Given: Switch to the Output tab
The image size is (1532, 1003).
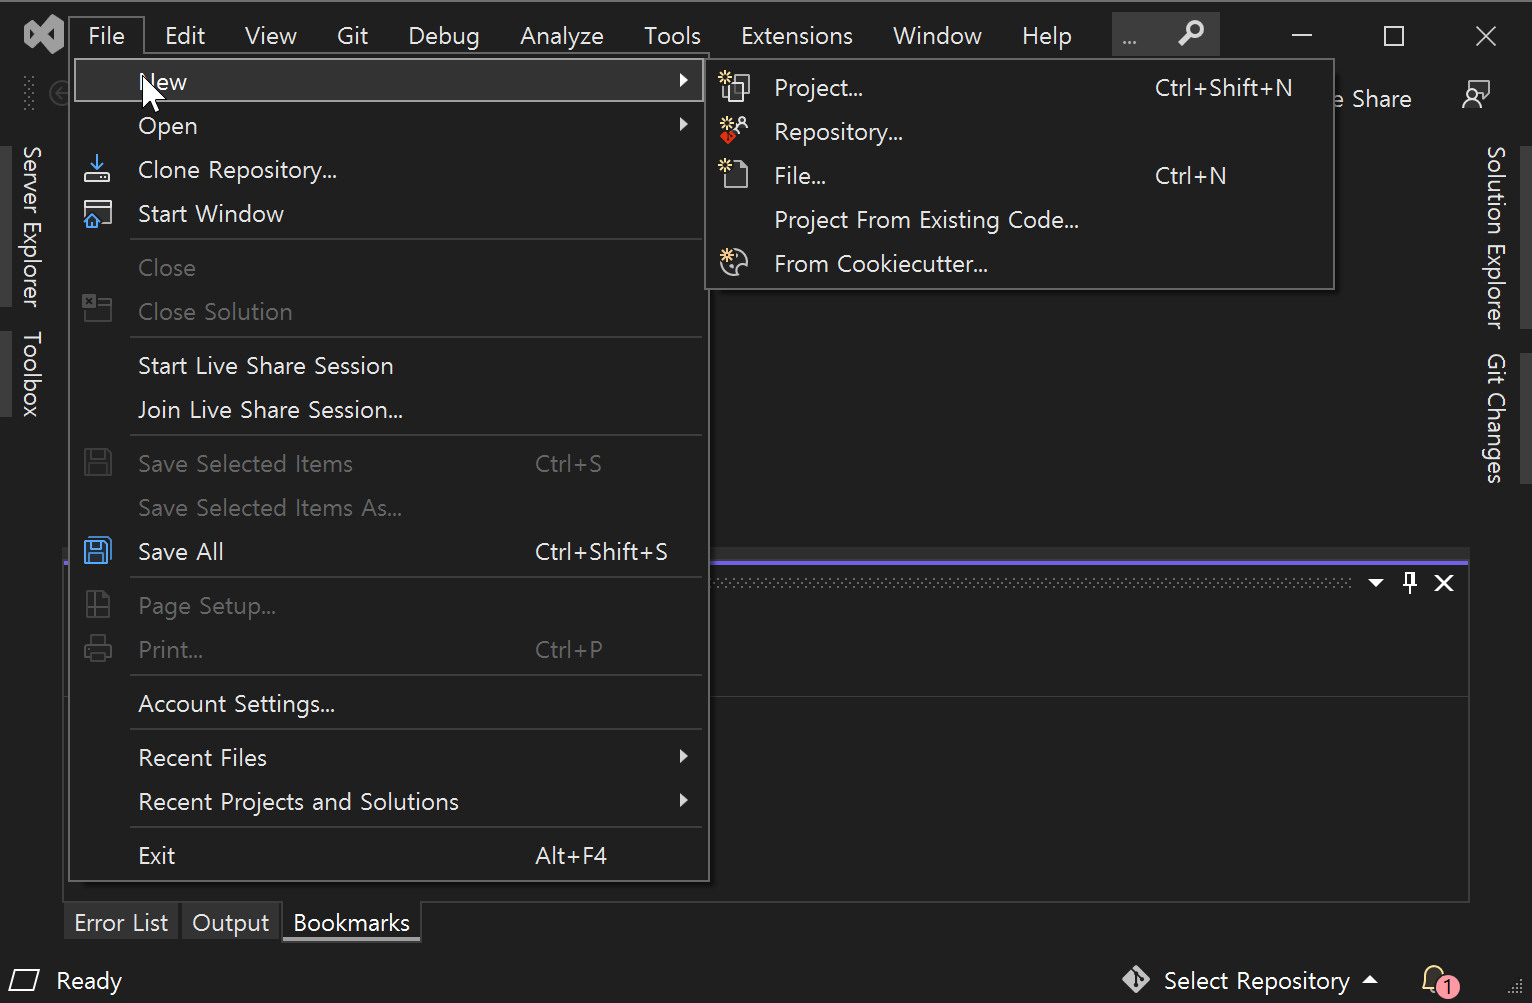Looking at the screenshot, I should (x=231, y=922).
